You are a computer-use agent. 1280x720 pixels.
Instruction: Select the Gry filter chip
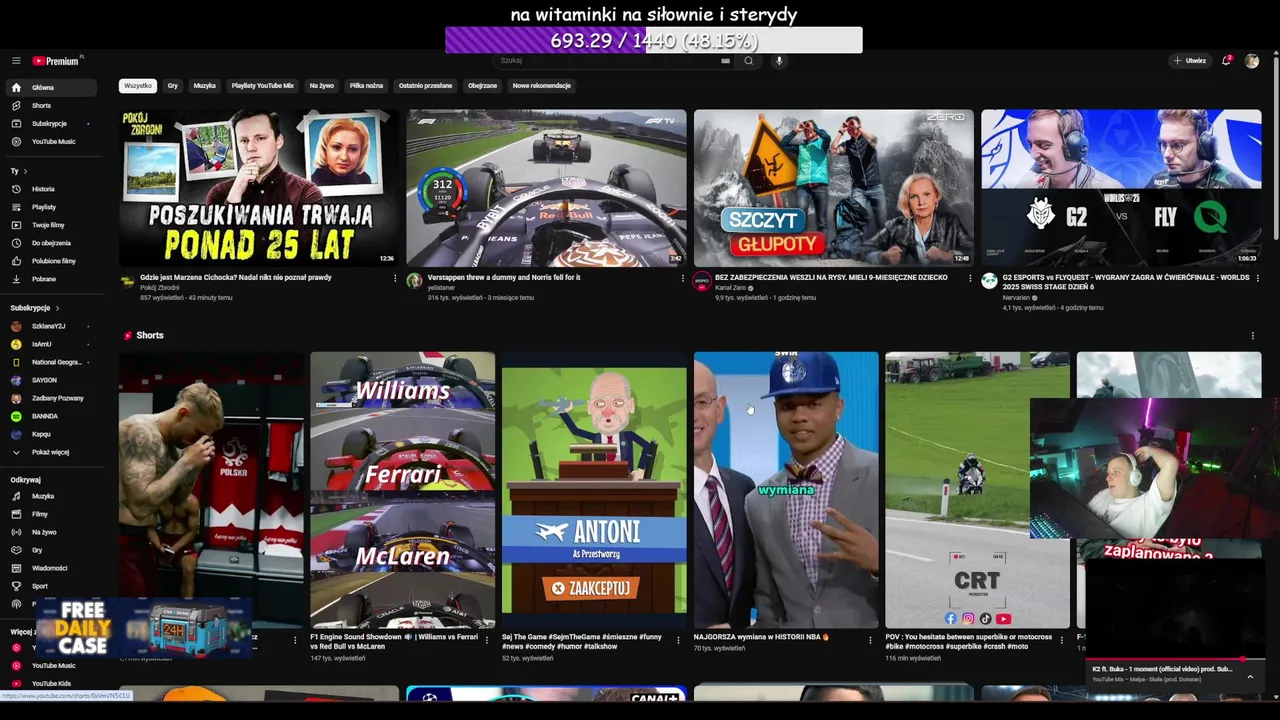pyautogui.click(x=173, y=86)
